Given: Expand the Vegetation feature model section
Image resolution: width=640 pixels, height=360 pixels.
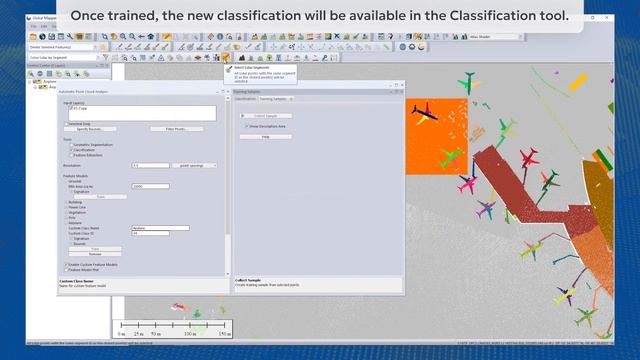Looking at the screenshot, I should pyautogui.click(x=66, y=212).
